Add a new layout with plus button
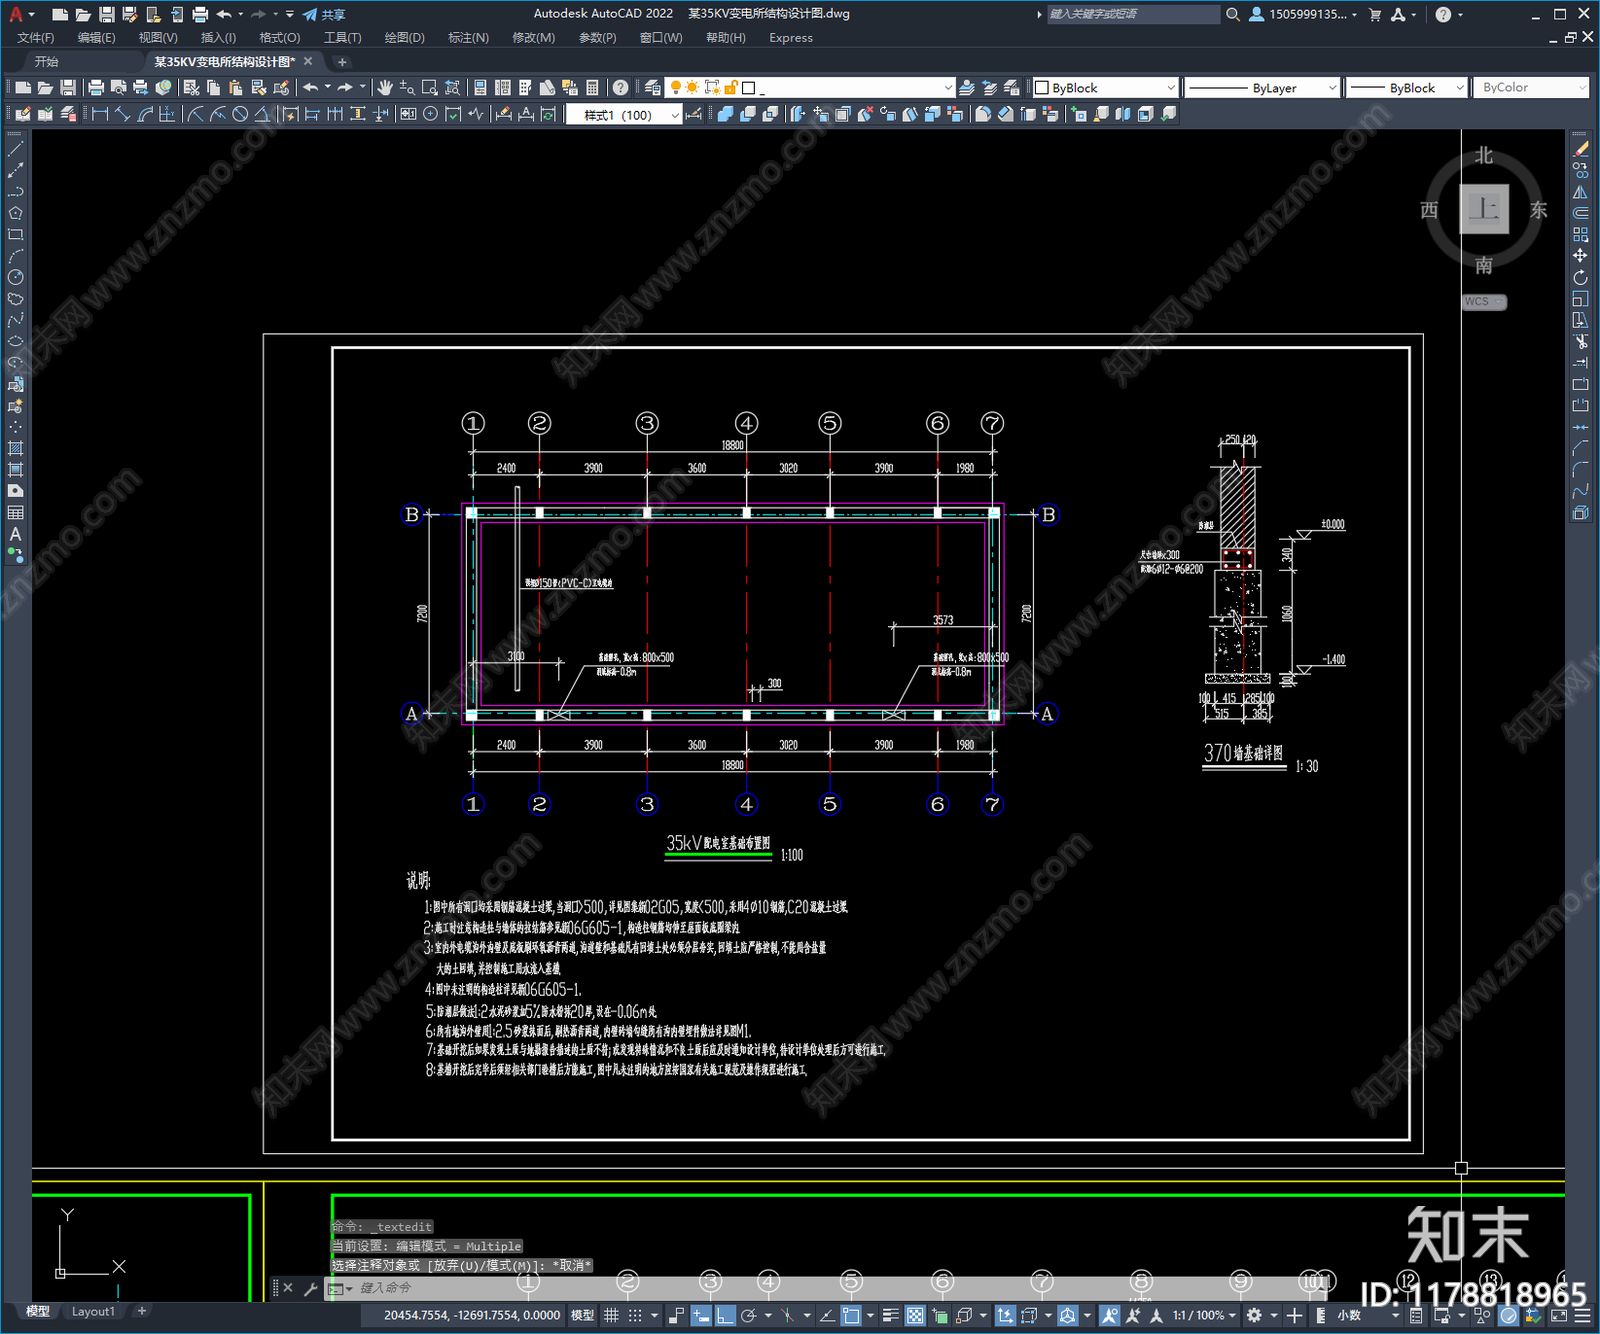This screenshot has width=1600, height=1334. coord(142,1311)
